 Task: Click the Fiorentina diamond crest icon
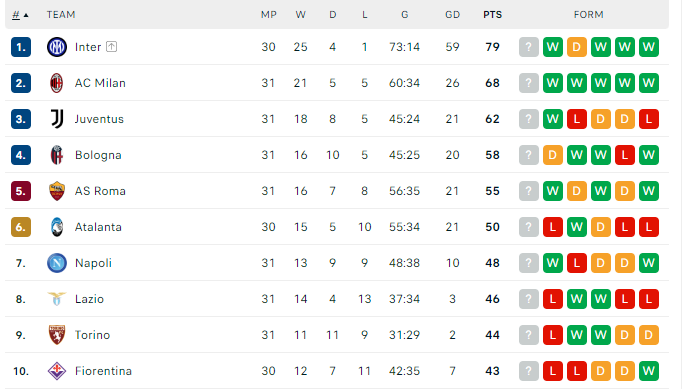[57, 371]
